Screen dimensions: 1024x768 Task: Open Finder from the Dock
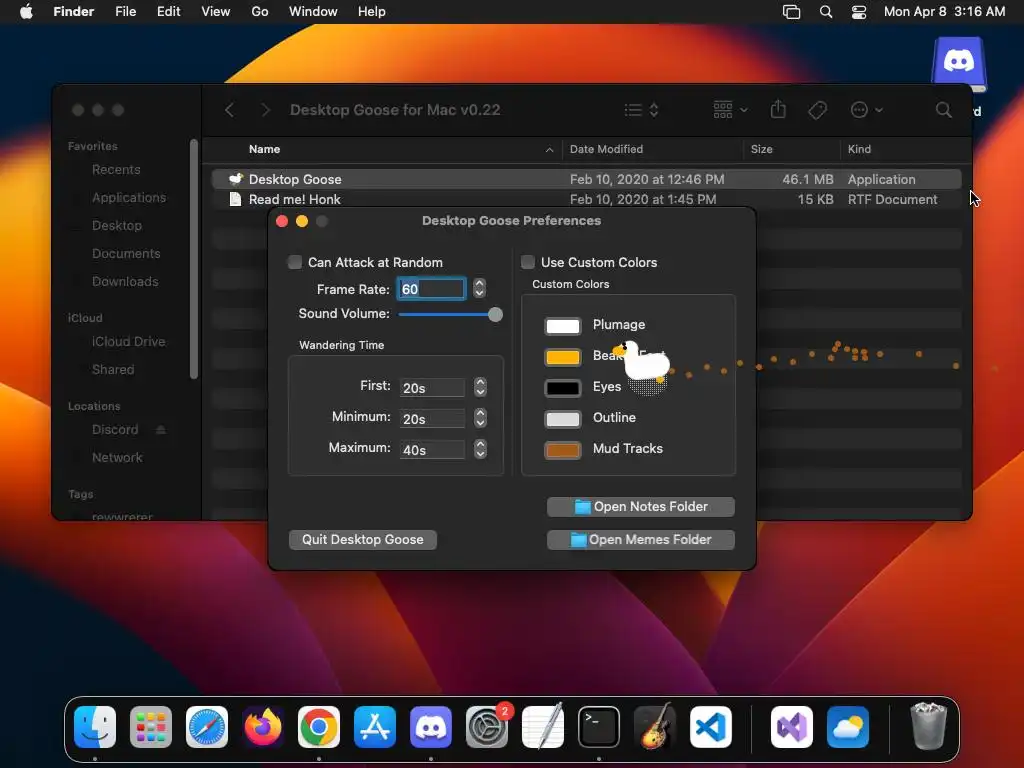(95, 727)
